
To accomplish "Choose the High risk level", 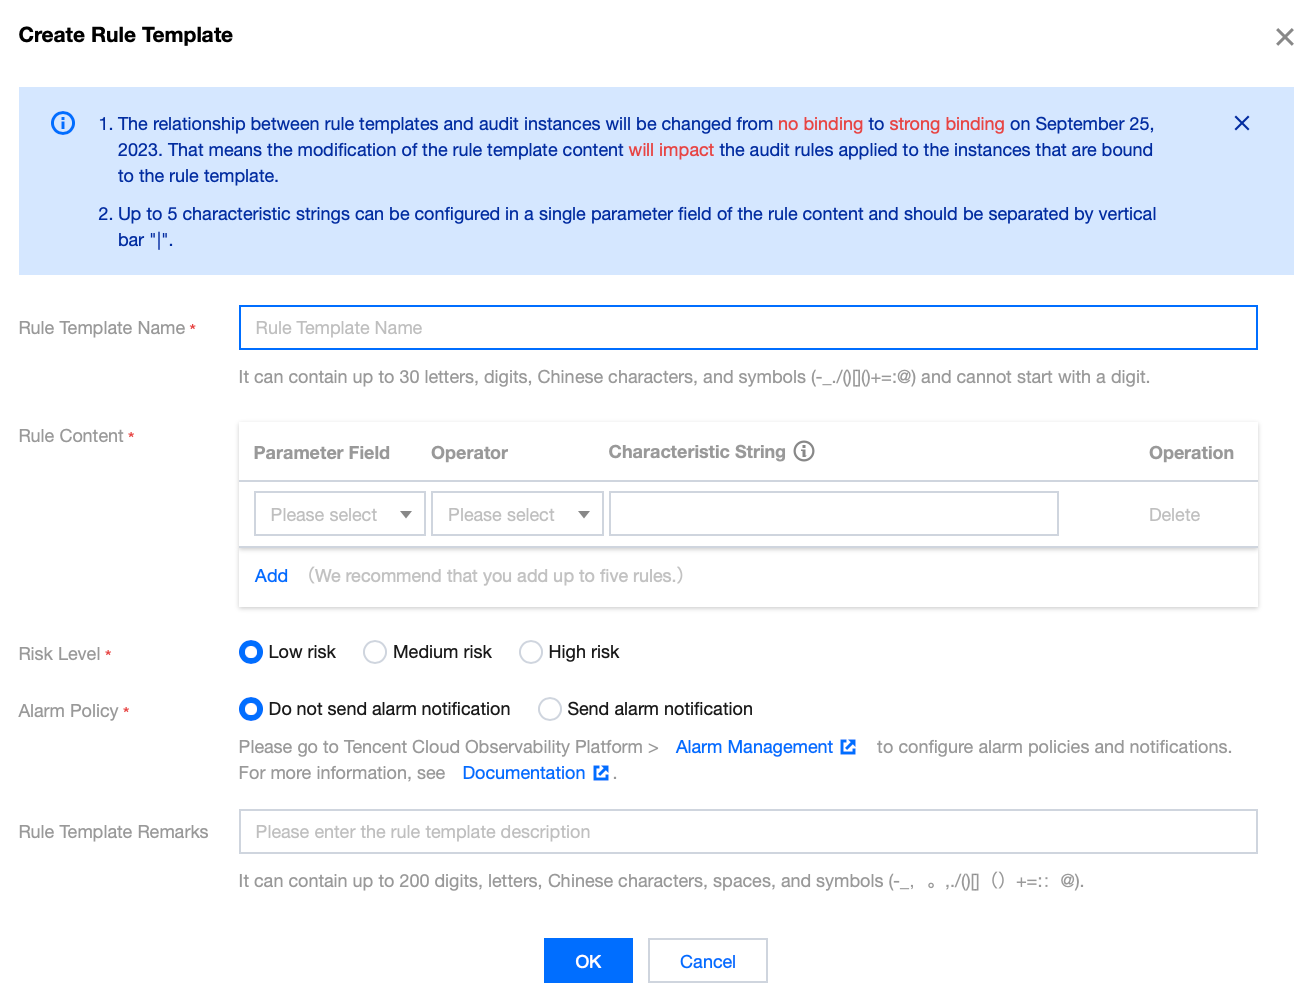I will [x=530, y=652].
